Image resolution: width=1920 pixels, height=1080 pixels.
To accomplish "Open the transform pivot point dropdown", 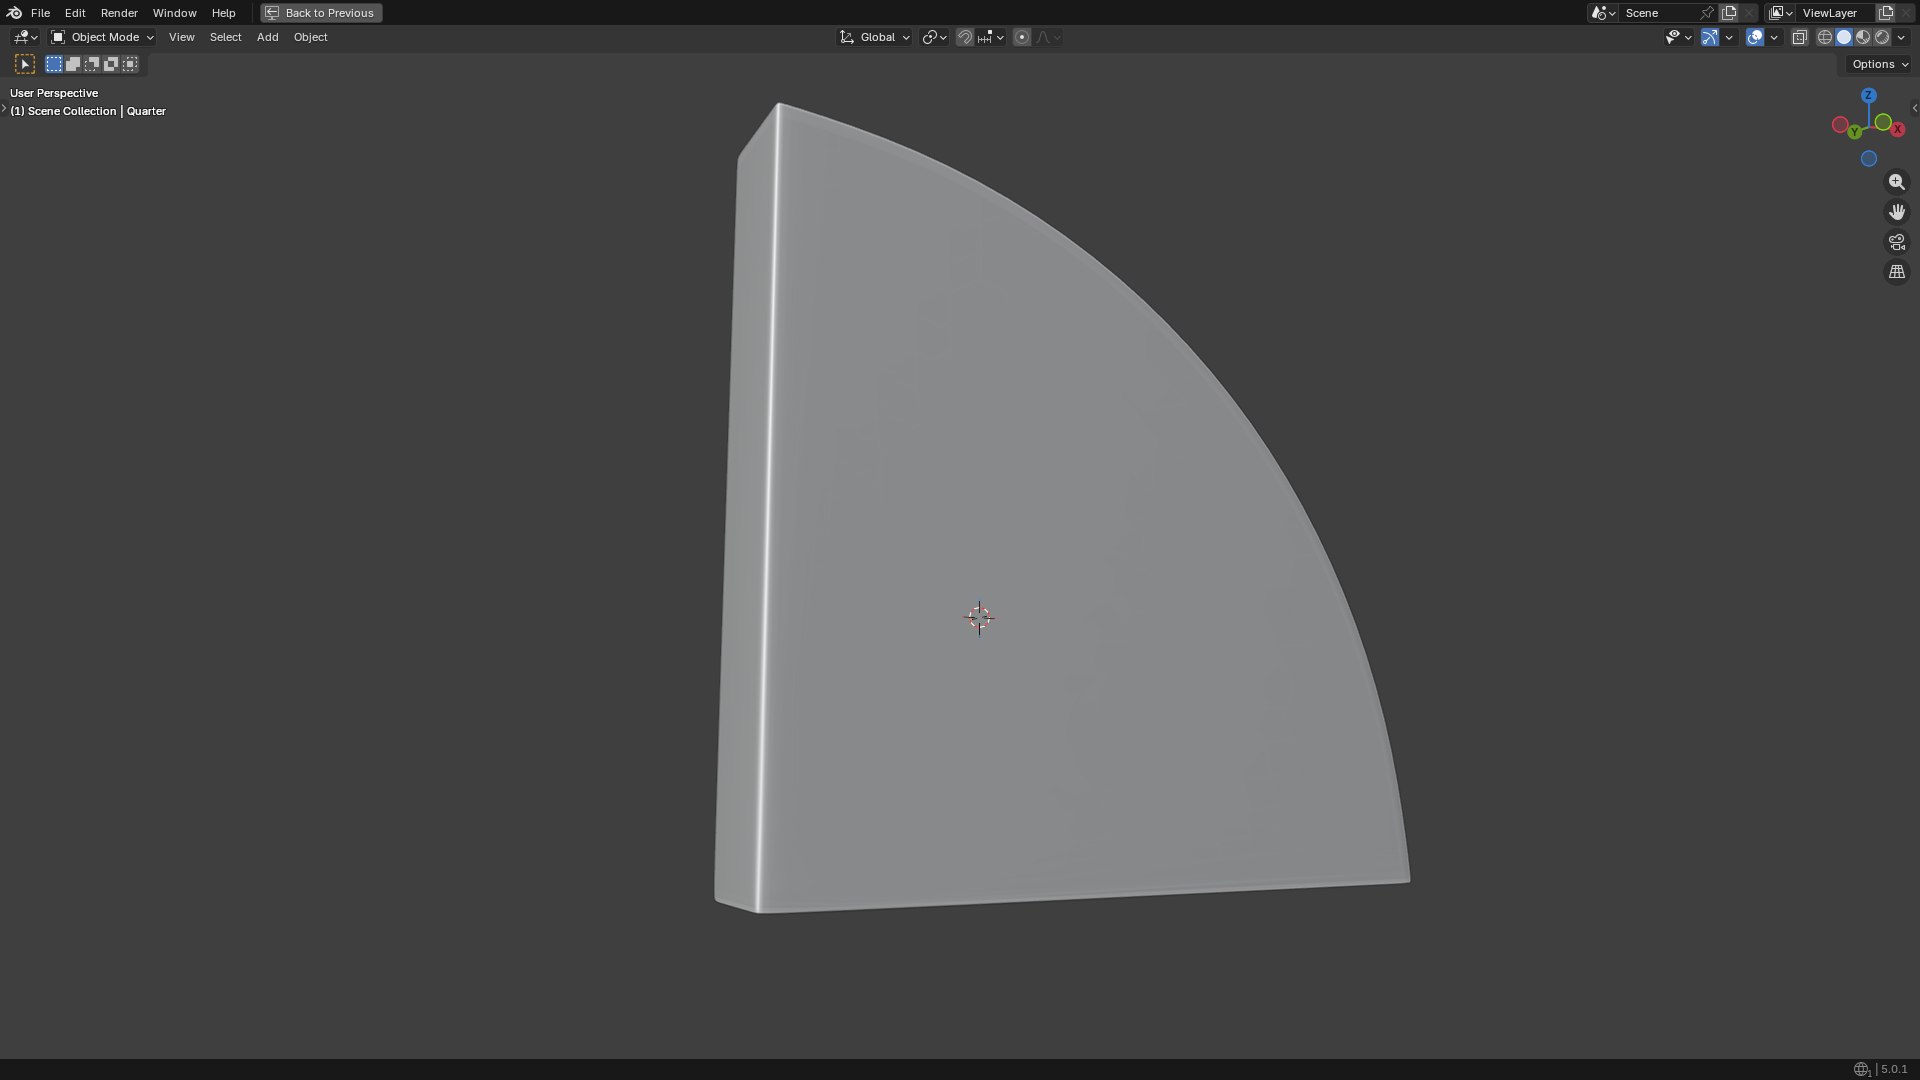I will [934, 37].
